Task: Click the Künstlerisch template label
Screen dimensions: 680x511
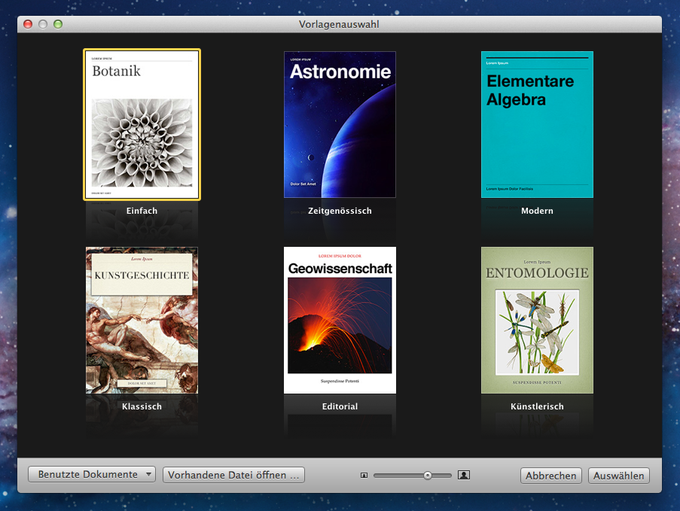Action: pyautogui.click(x=537, y=406)
